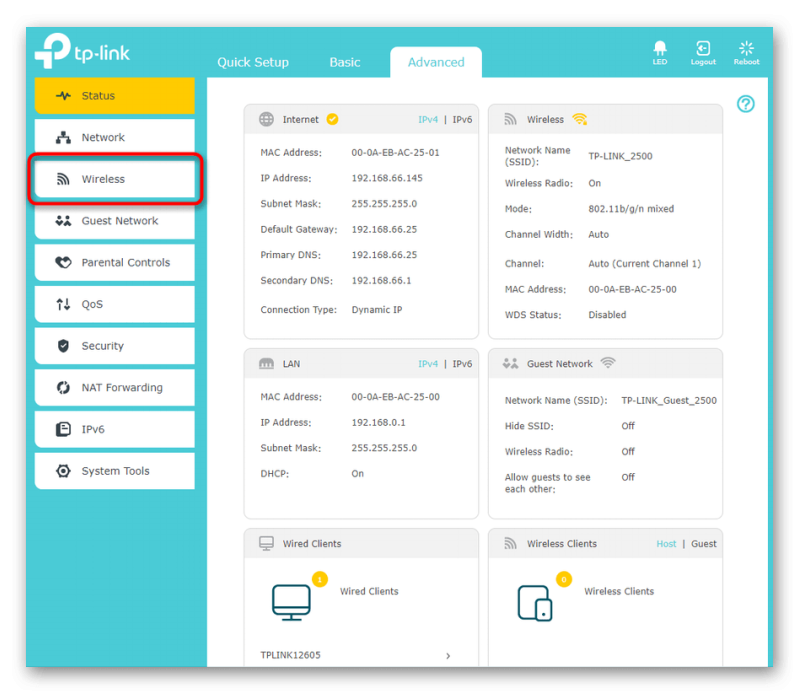Viewport: 800px width, 694px height.
Task: Show Host wireless clients
Action: tap(666, 544)
